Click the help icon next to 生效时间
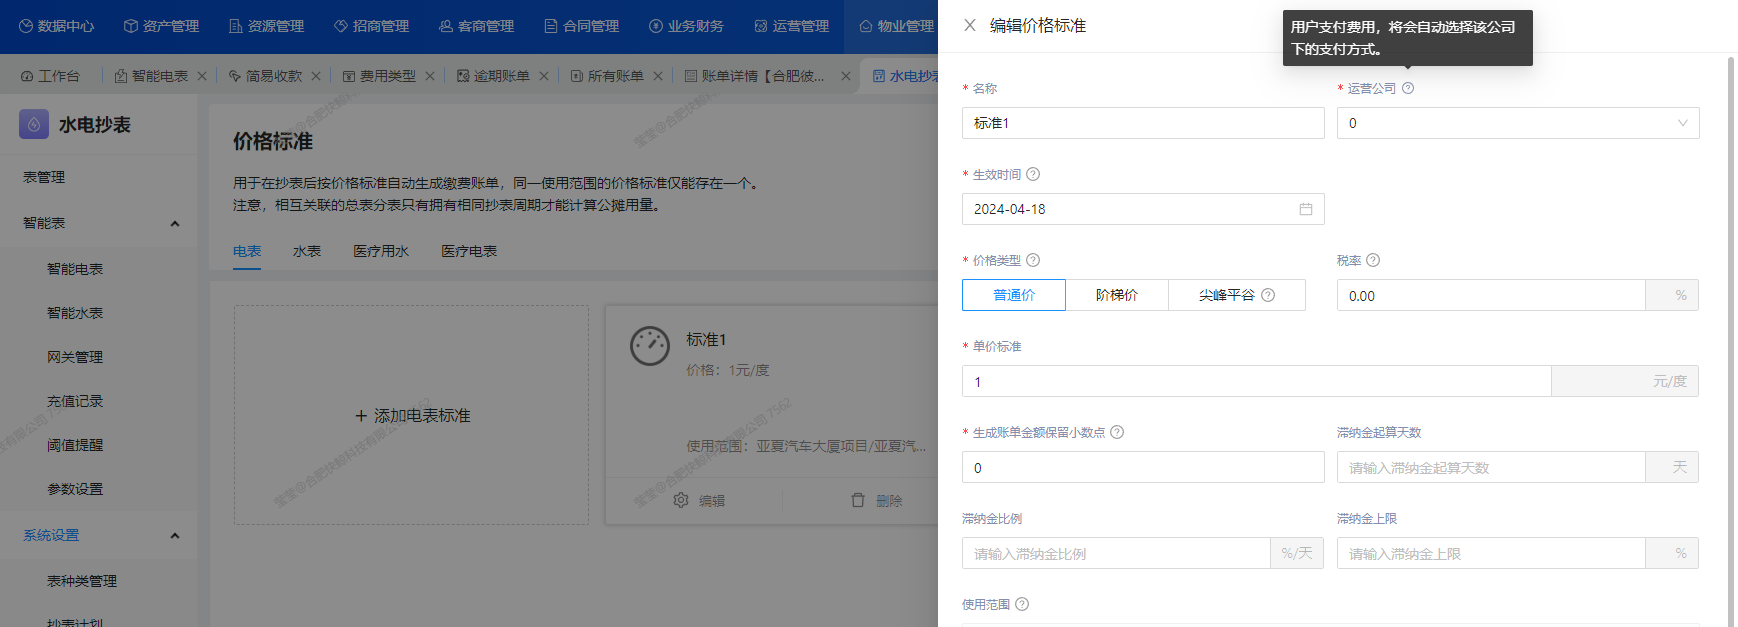Image resolution: width=1738 pixels, height=627 pixels. 1033,174
